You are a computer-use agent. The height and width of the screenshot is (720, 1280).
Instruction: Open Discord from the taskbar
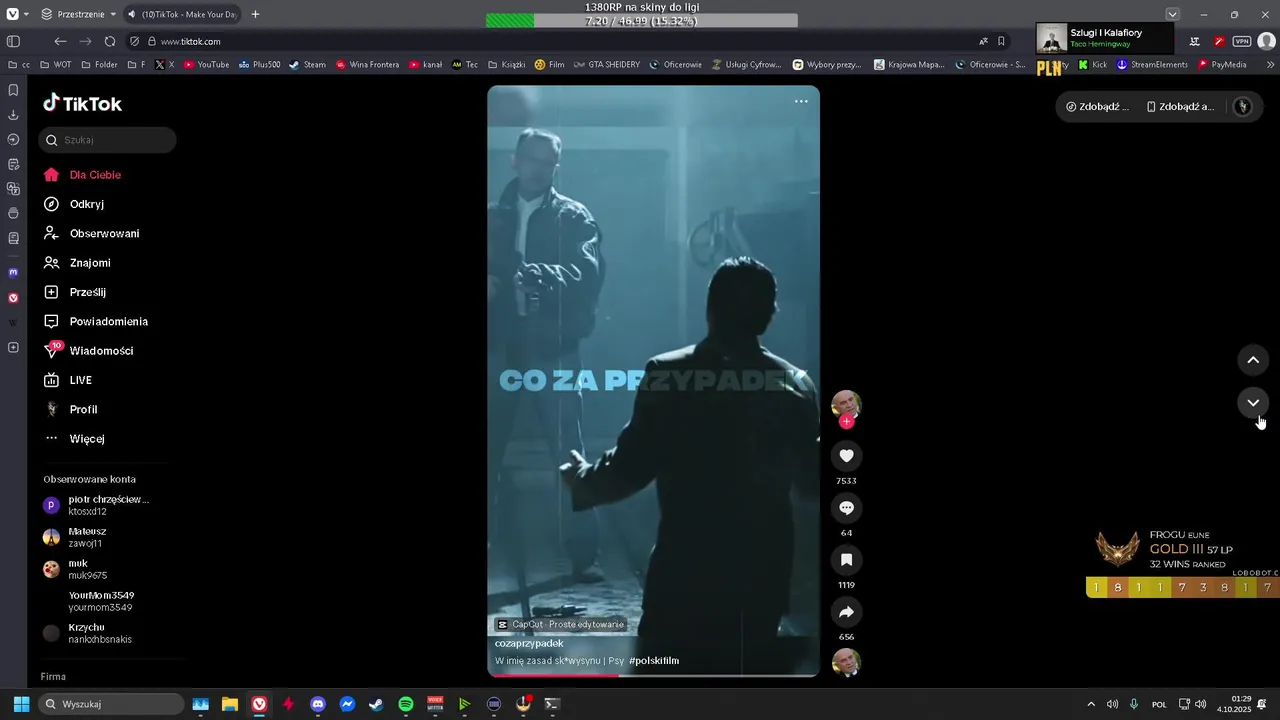pos(318,704)
